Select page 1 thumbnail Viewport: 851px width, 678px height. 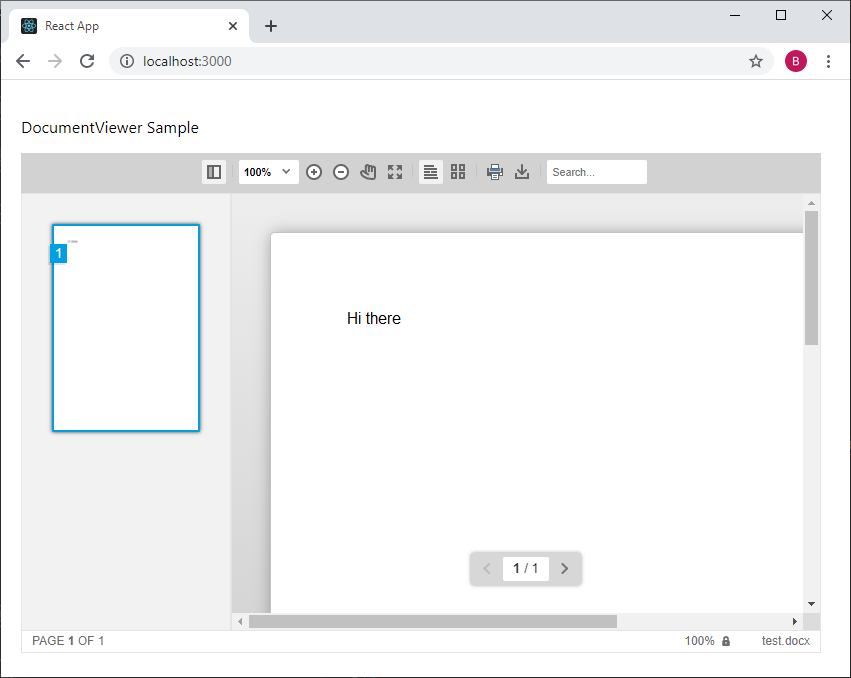(126, 328)
